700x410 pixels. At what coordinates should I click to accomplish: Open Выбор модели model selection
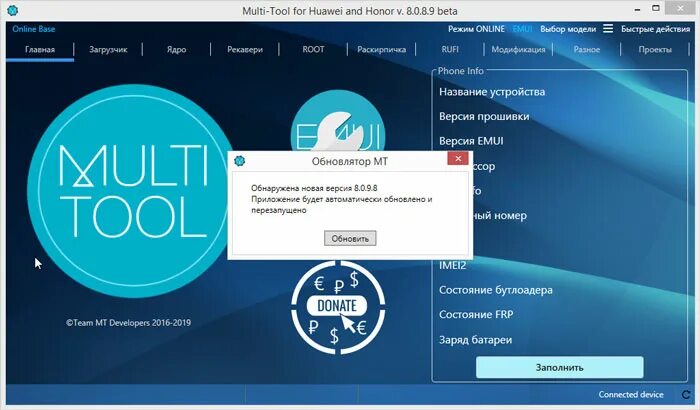pos(568,29)
